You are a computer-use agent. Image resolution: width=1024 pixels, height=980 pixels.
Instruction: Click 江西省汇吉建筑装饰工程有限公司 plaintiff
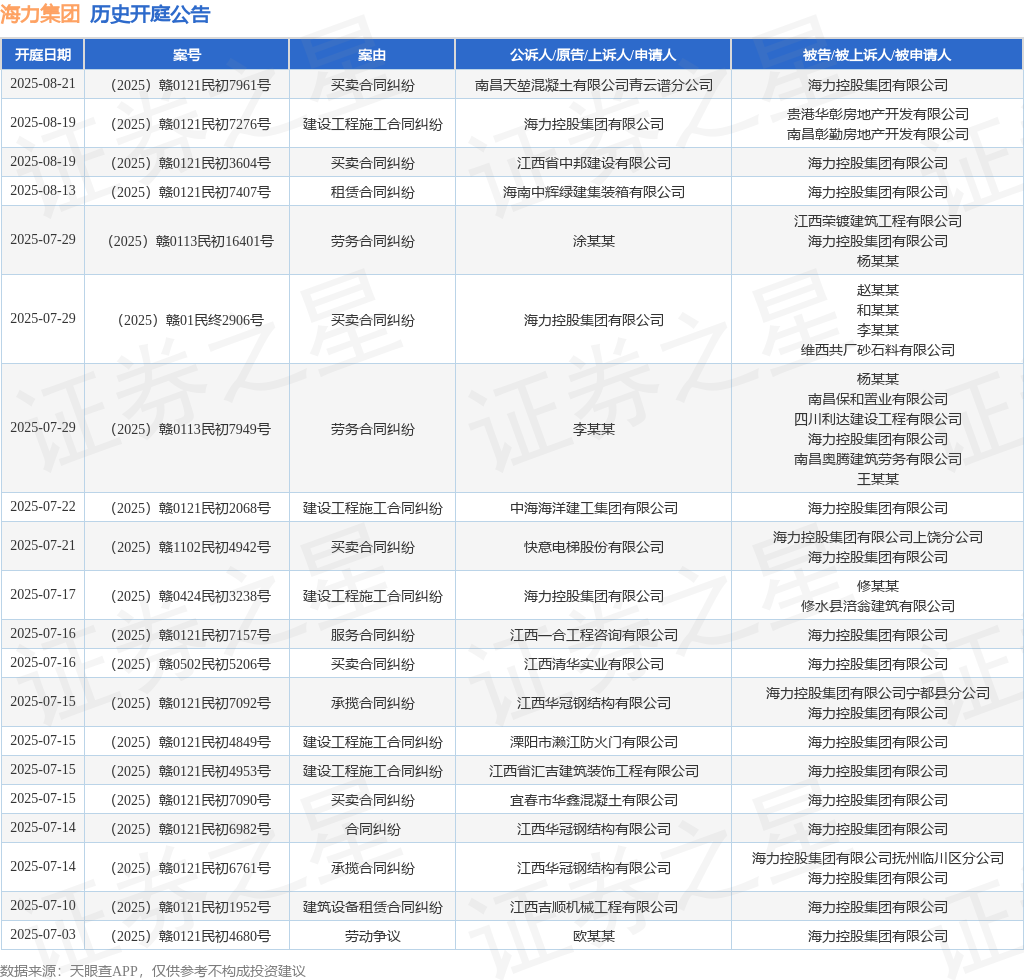pos(594,772)
